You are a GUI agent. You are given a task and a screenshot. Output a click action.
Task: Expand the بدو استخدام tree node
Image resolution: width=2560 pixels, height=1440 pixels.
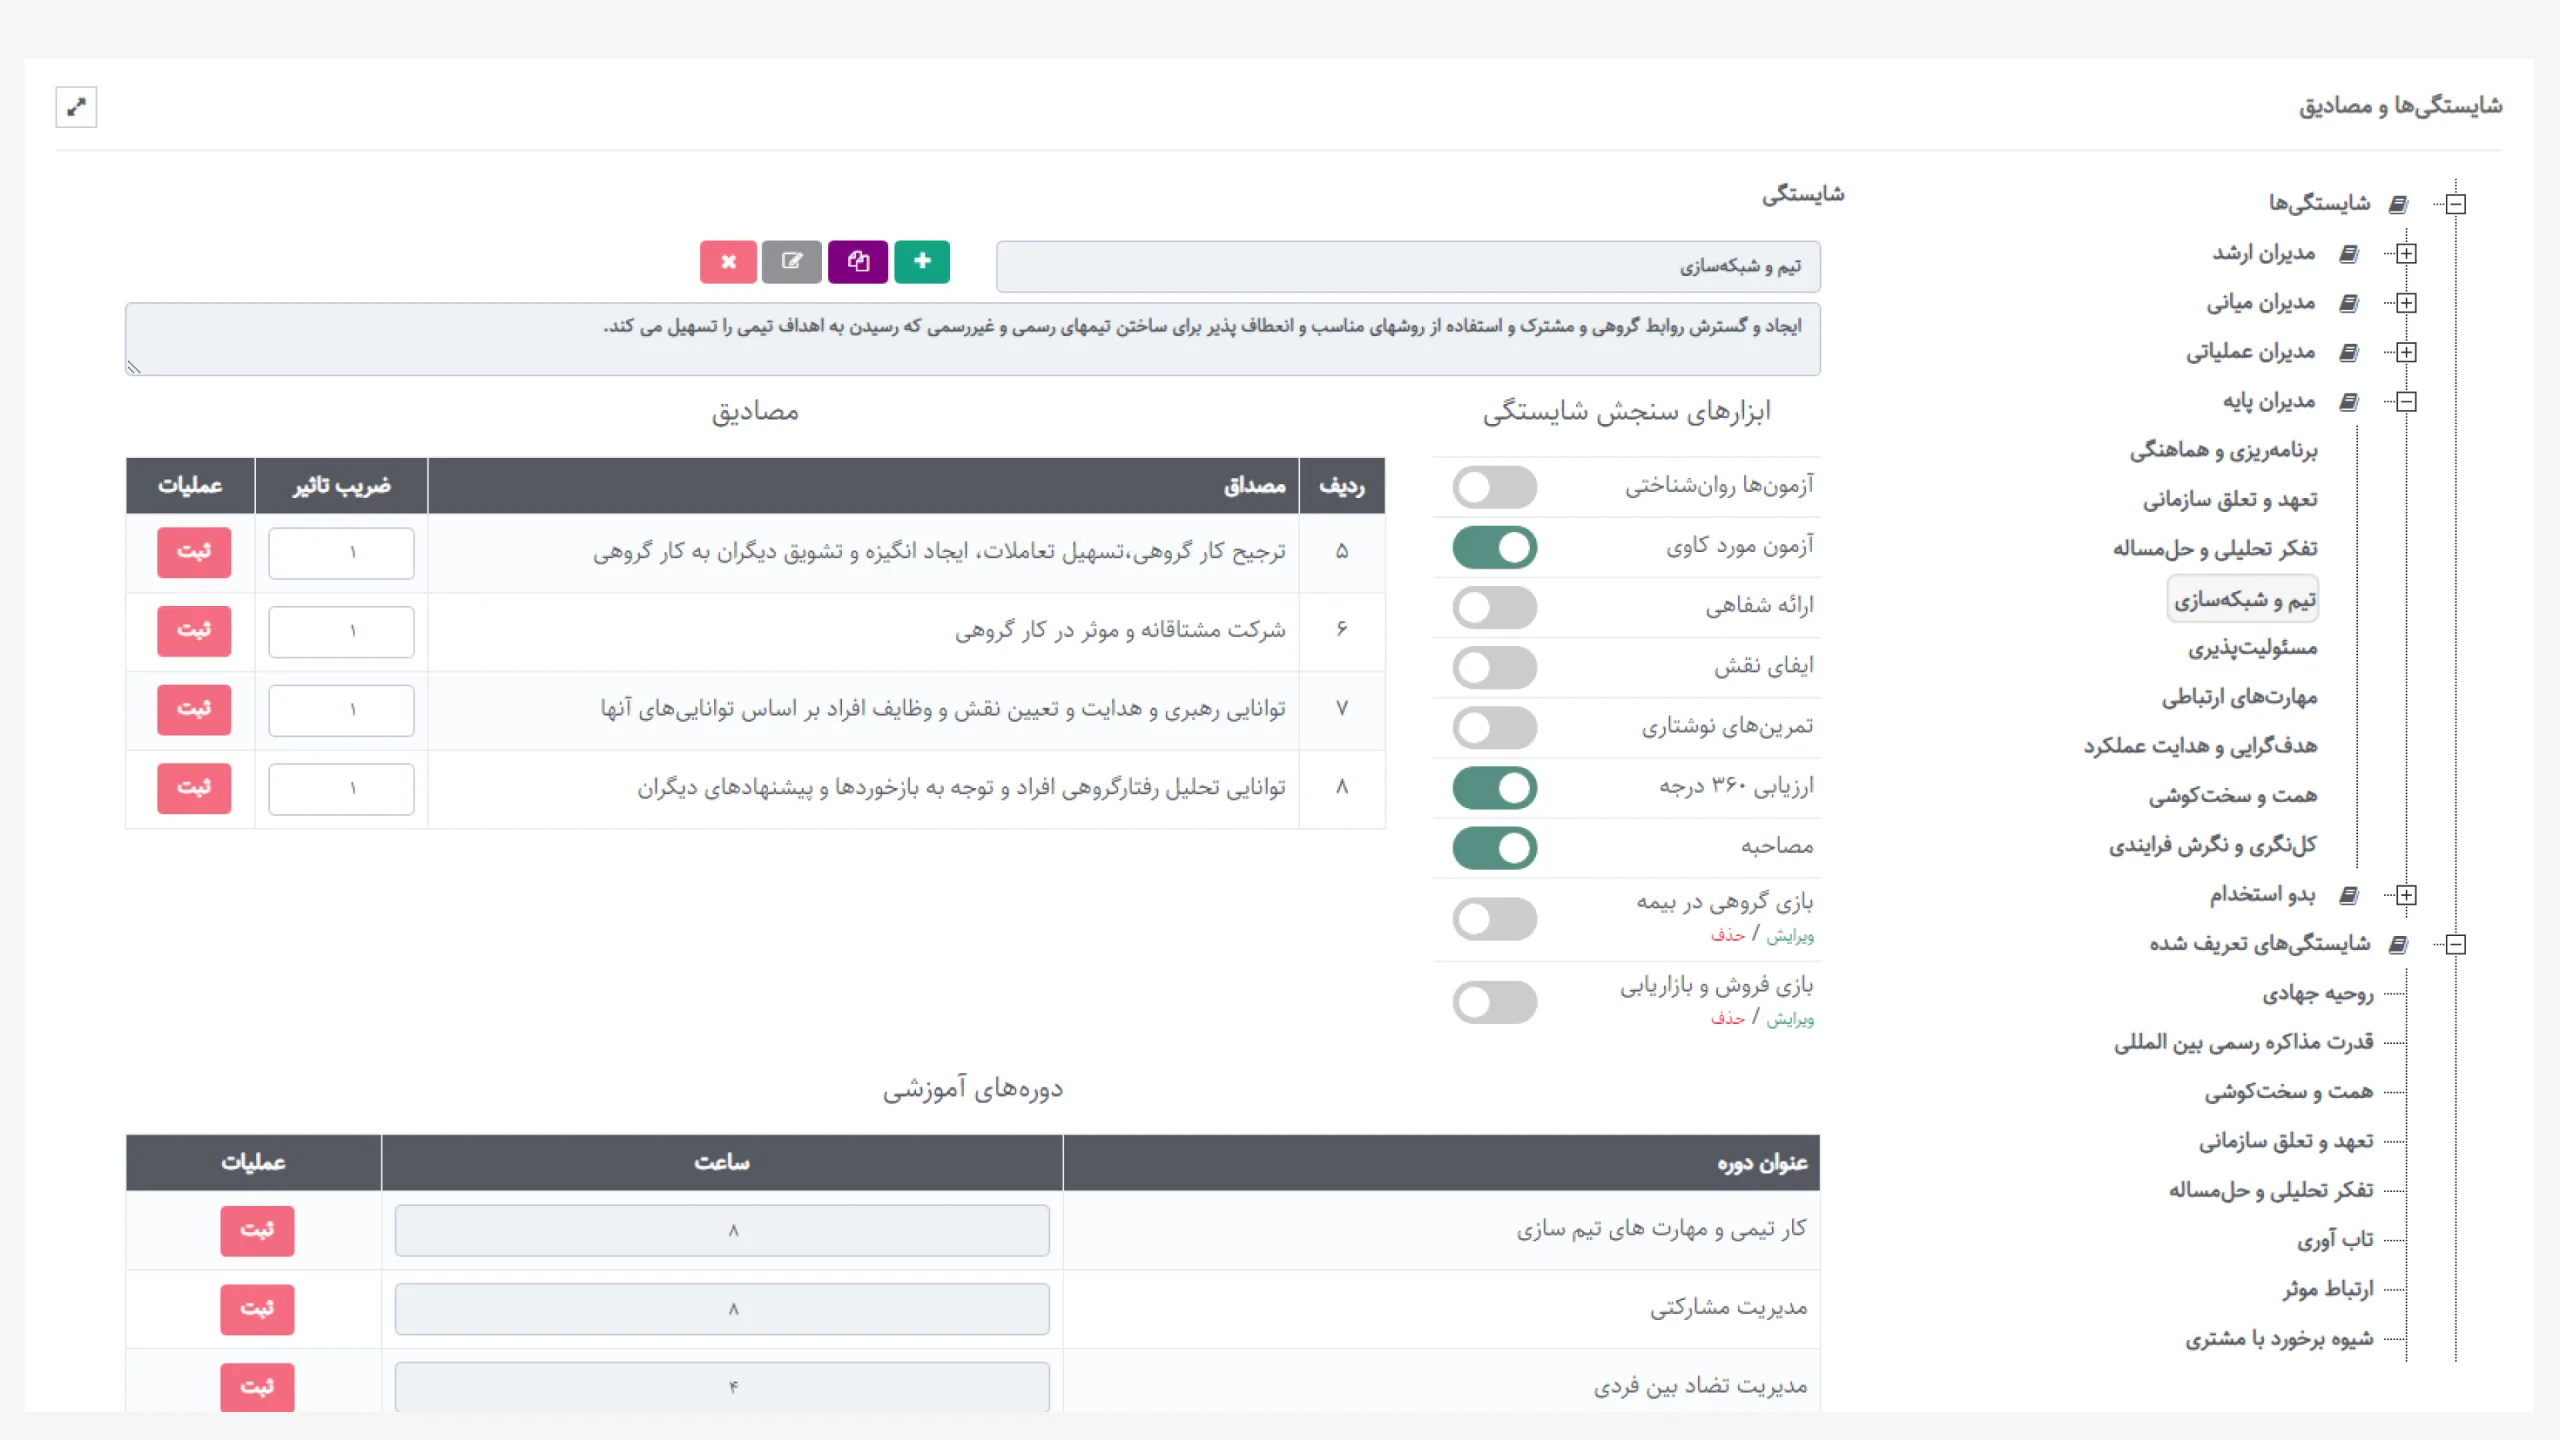click(2406, 895)
